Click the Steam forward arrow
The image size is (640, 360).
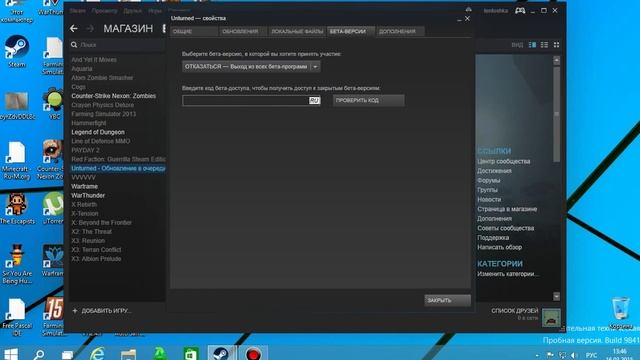(90, 29)
